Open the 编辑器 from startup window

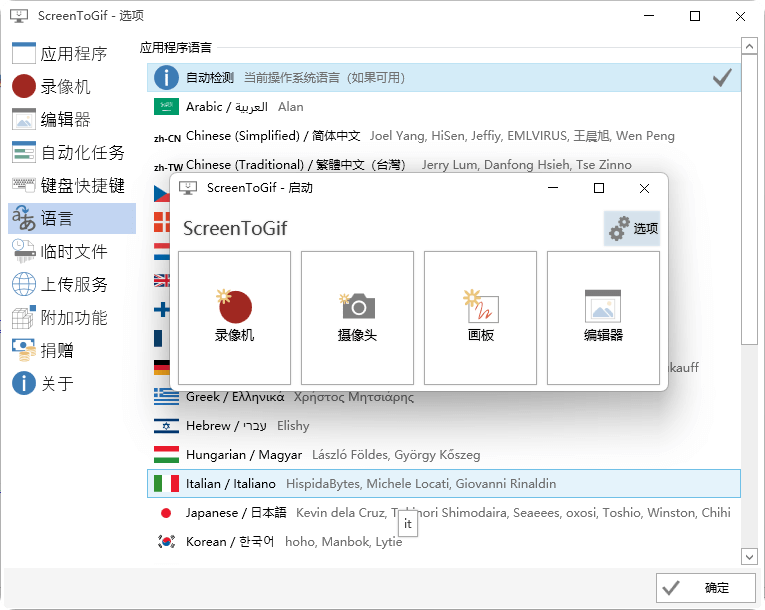pos(603,318)
